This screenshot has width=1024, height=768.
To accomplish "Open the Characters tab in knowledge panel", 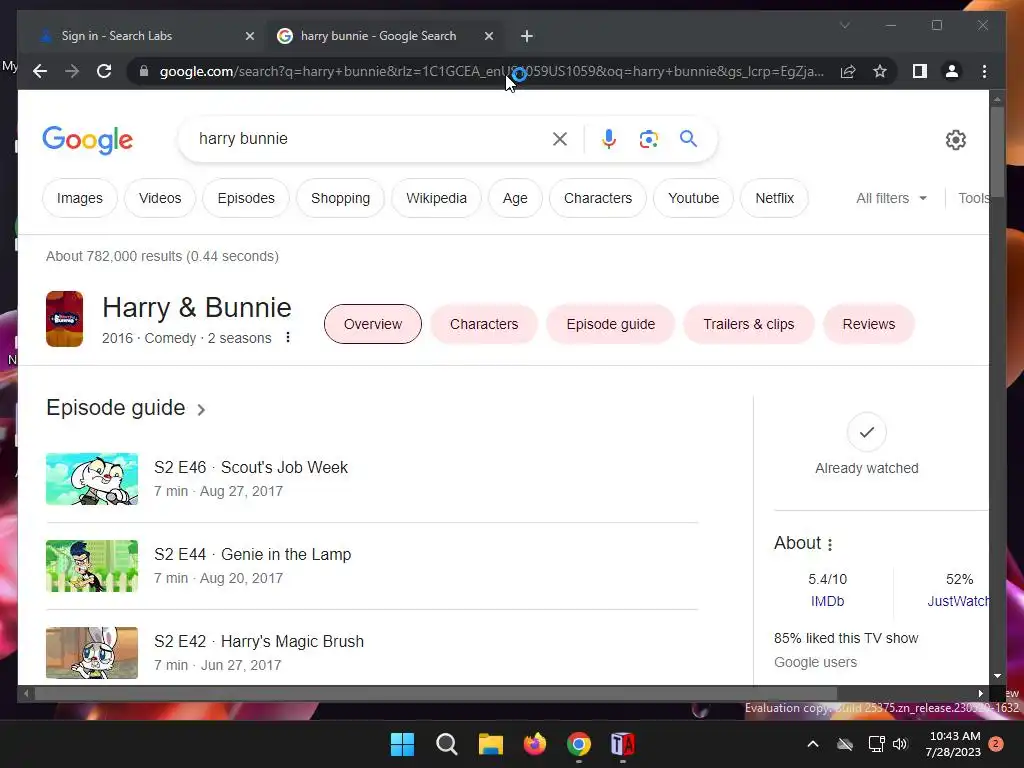I will (x=484, y=324).
